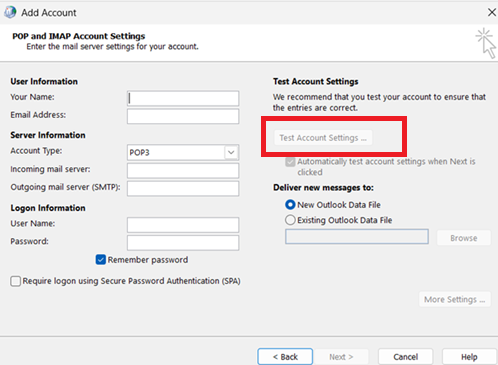Cancel the Add Account wizard
This screenshot has width=498, height=365.
coord(405,357)
